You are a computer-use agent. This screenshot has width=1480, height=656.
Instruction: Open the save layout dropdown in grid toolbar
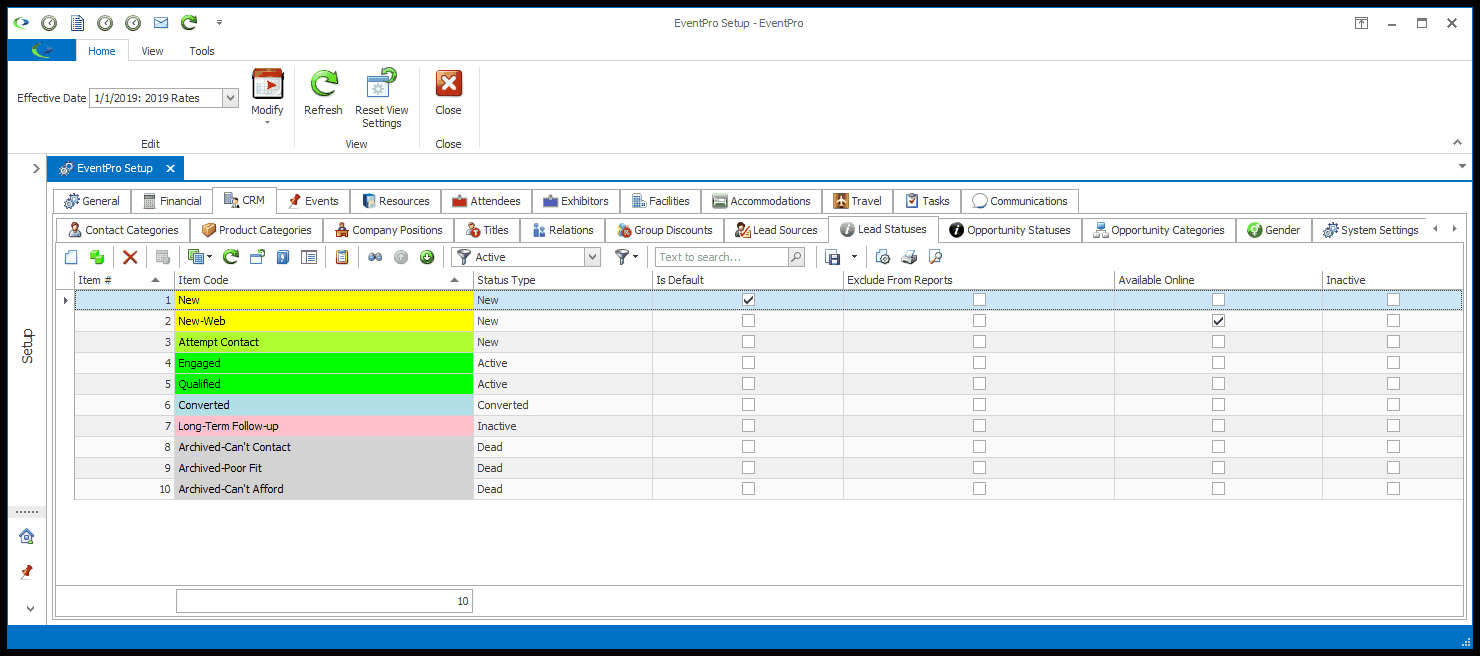[x=854, y=257]
